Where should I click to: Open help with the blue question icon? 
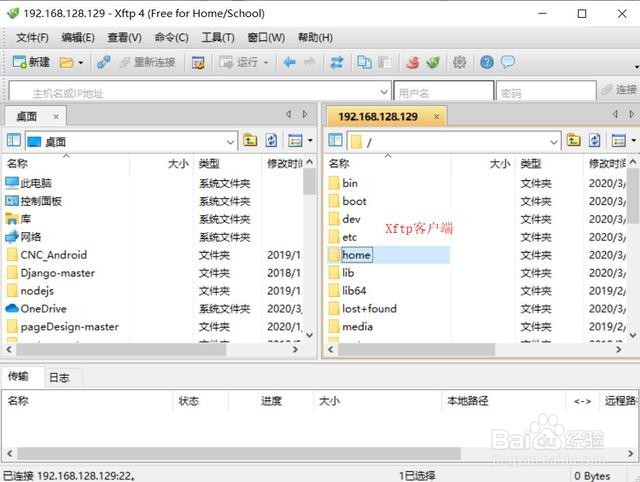tap(487, 62)
